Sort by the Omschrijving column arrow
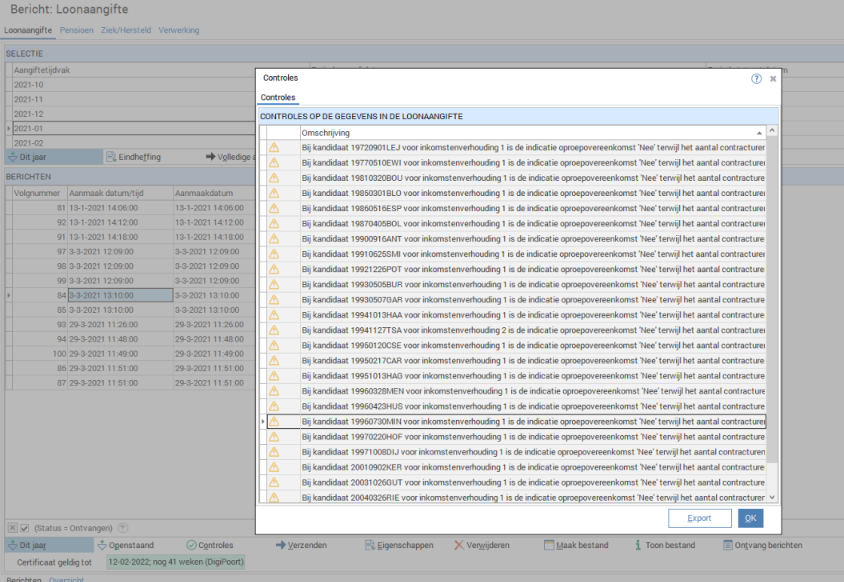 [x=759, y=132]
